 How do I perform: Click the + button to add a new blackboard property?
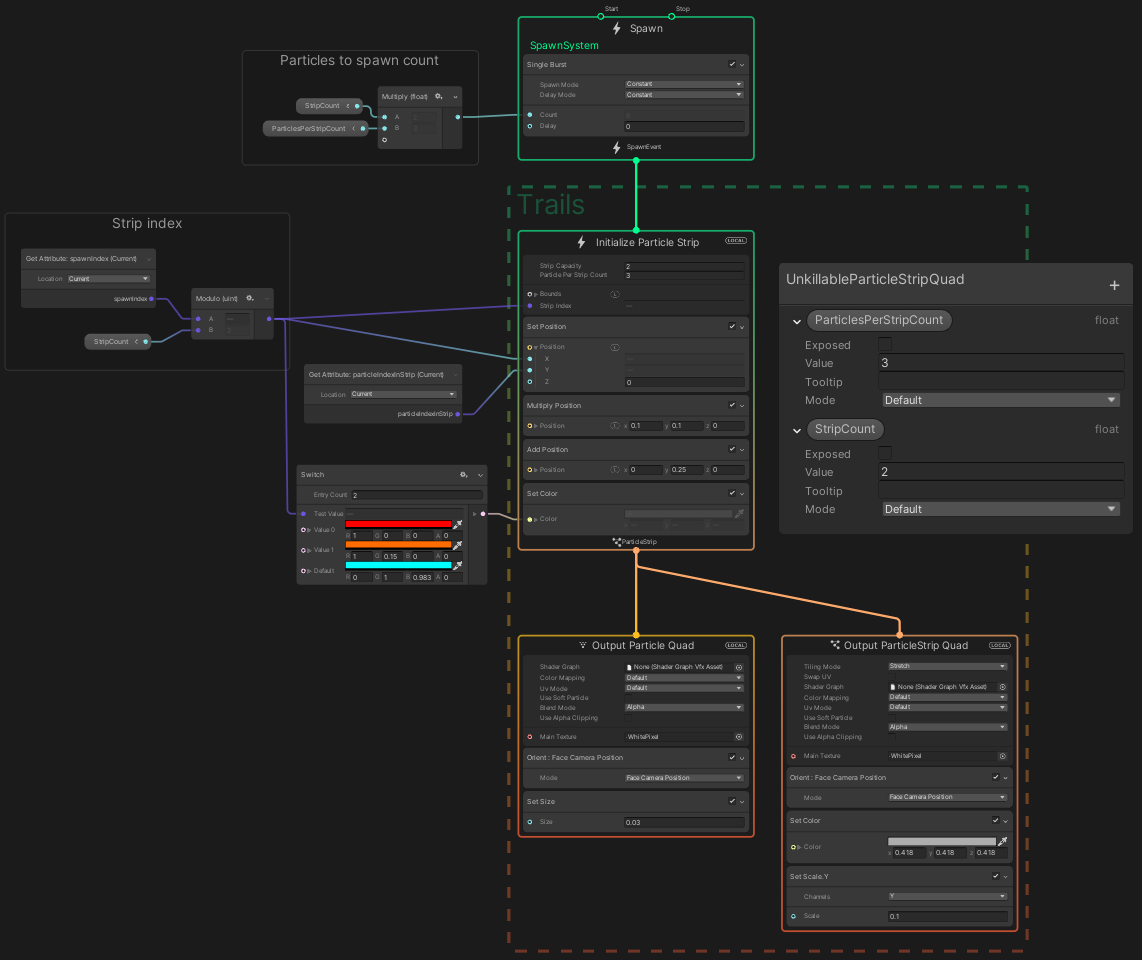pyautogui.click(x=1114, y=284)
